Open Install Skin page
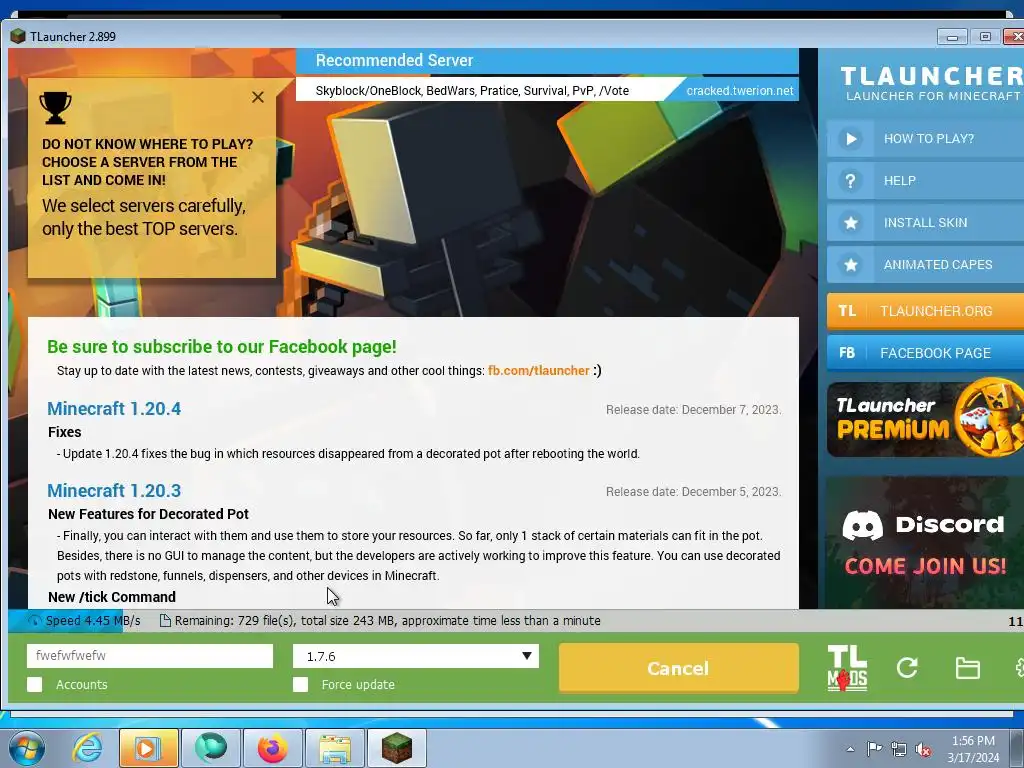Screen dimensions: 1024x768 925,223
